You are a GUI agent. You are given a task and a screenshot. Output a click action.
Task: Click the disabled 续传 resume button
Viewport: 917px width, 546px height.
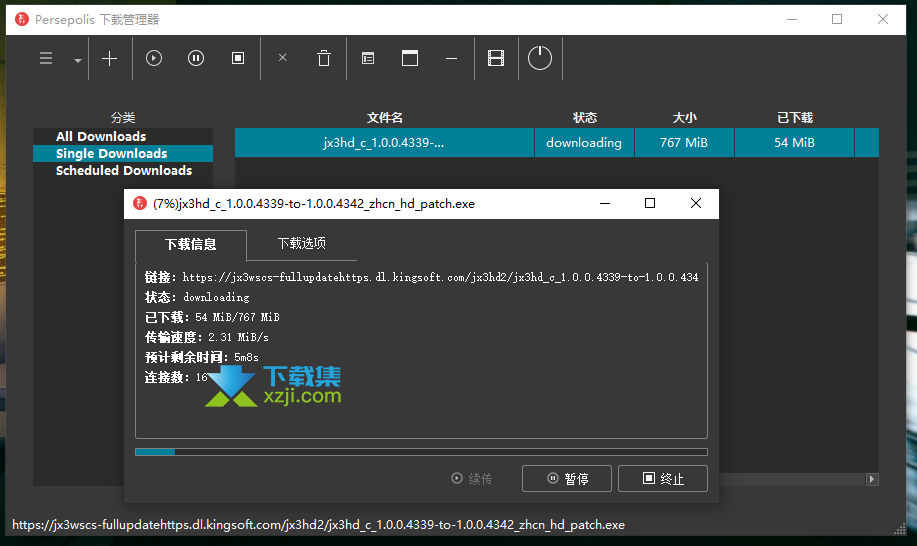(471, 479)
